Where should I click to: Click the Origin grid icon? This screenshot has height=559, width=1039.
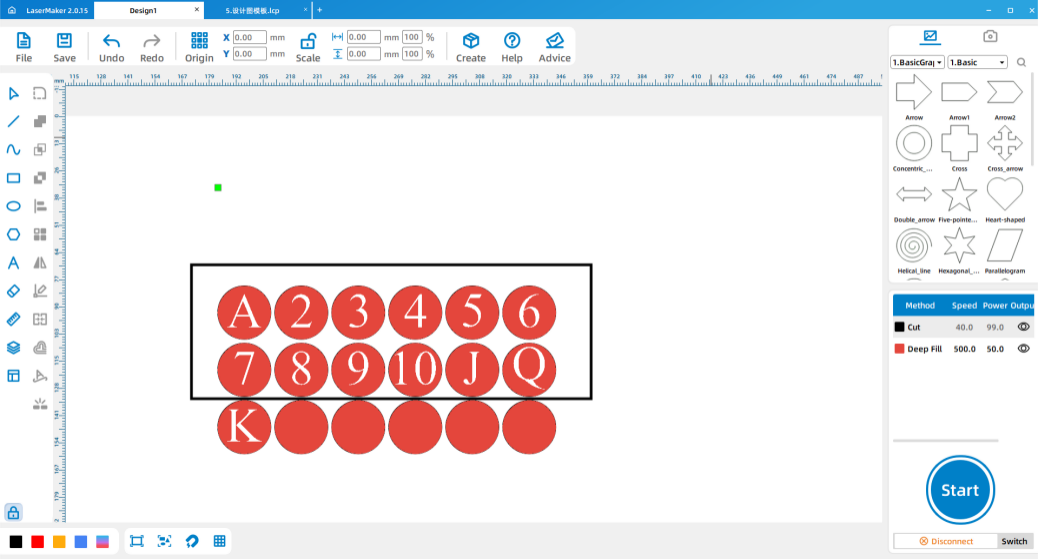[199, 41]
